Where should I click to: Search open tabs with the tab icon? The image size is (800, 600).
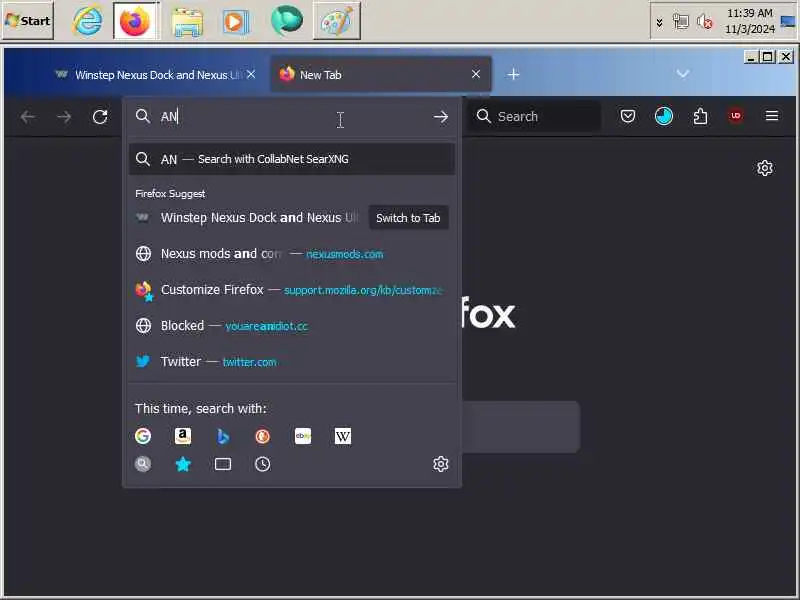coord(222,464)
